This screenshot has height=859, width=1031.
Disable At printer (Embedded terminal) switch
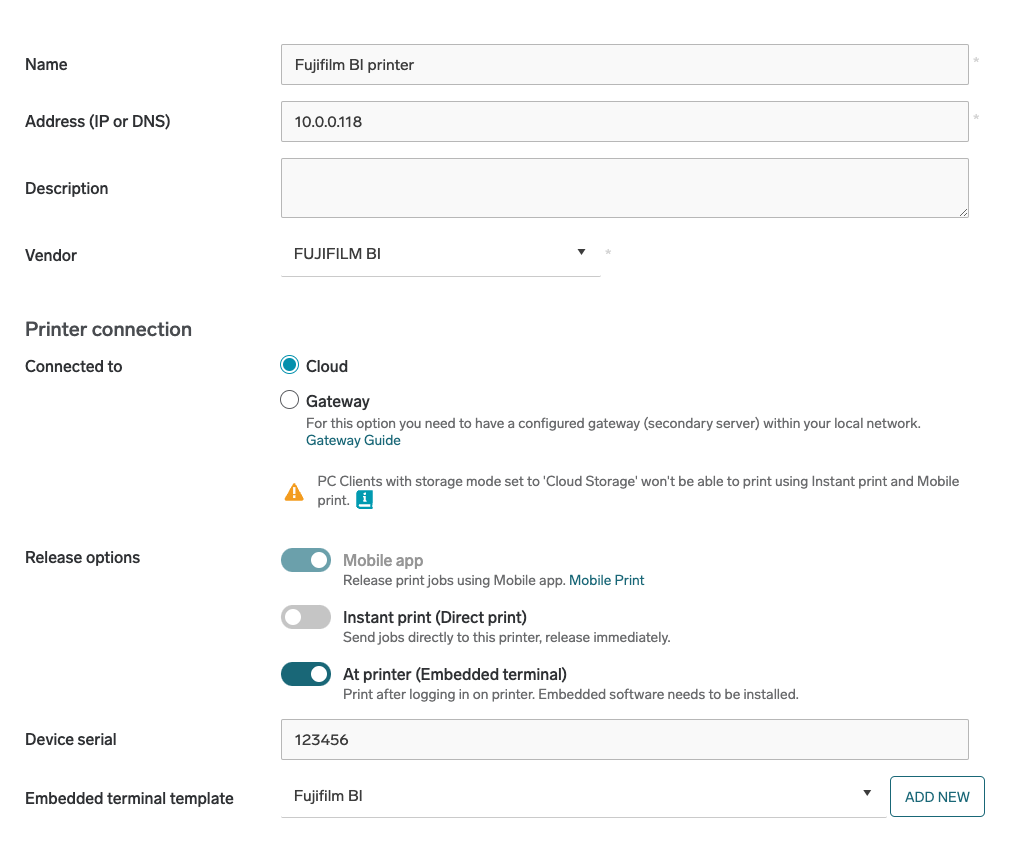(306, 675)
